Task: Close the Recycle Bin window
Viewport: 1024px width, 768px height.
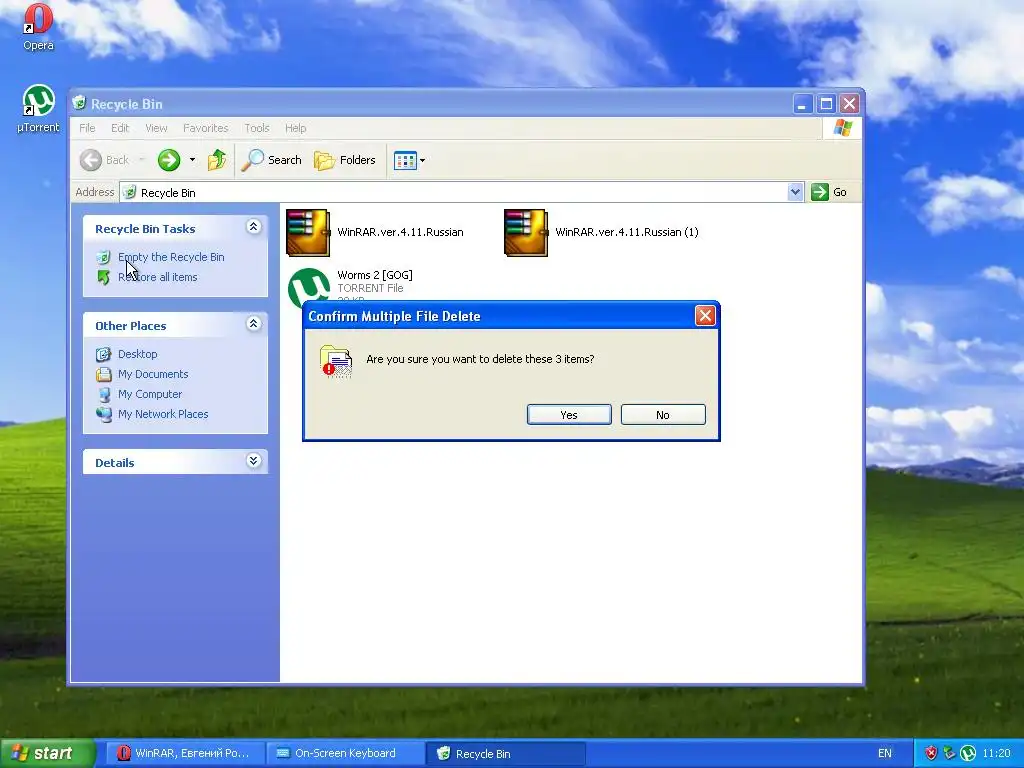Action: pyautogui.click(x=850, y=104)
